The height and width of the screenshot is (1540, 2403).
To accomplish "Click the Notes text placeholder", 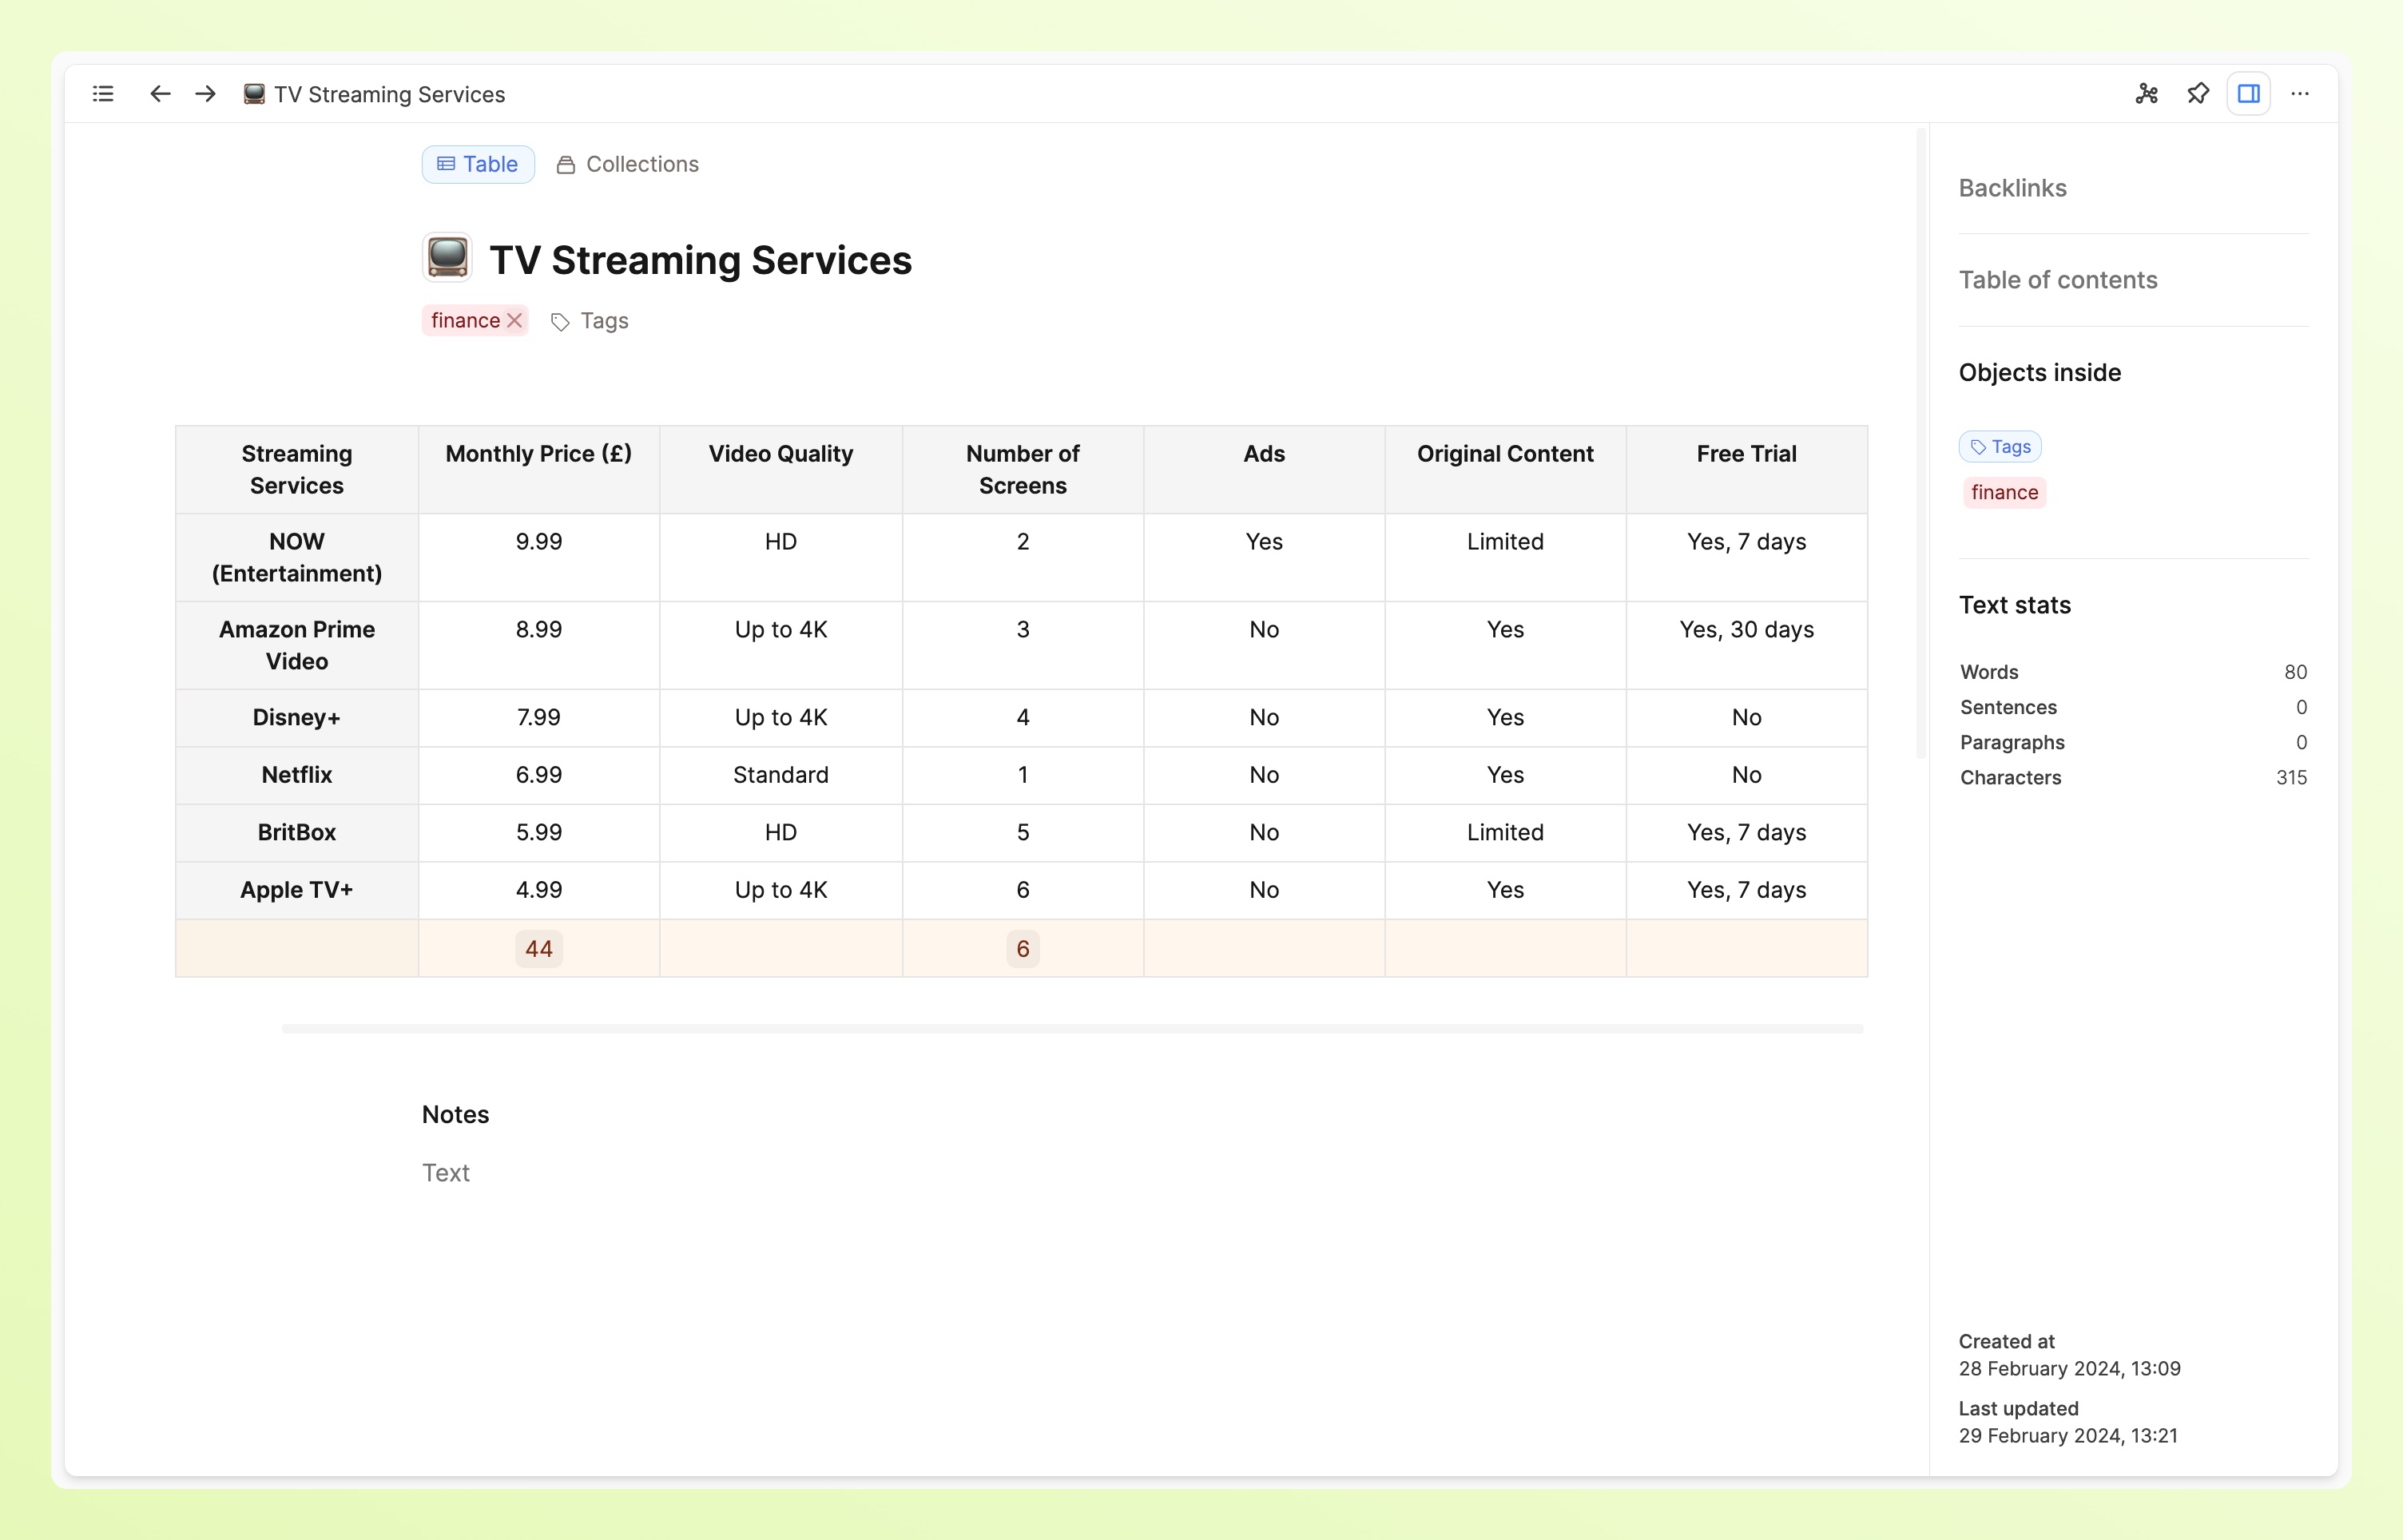I will click(x=446, y=1172).
